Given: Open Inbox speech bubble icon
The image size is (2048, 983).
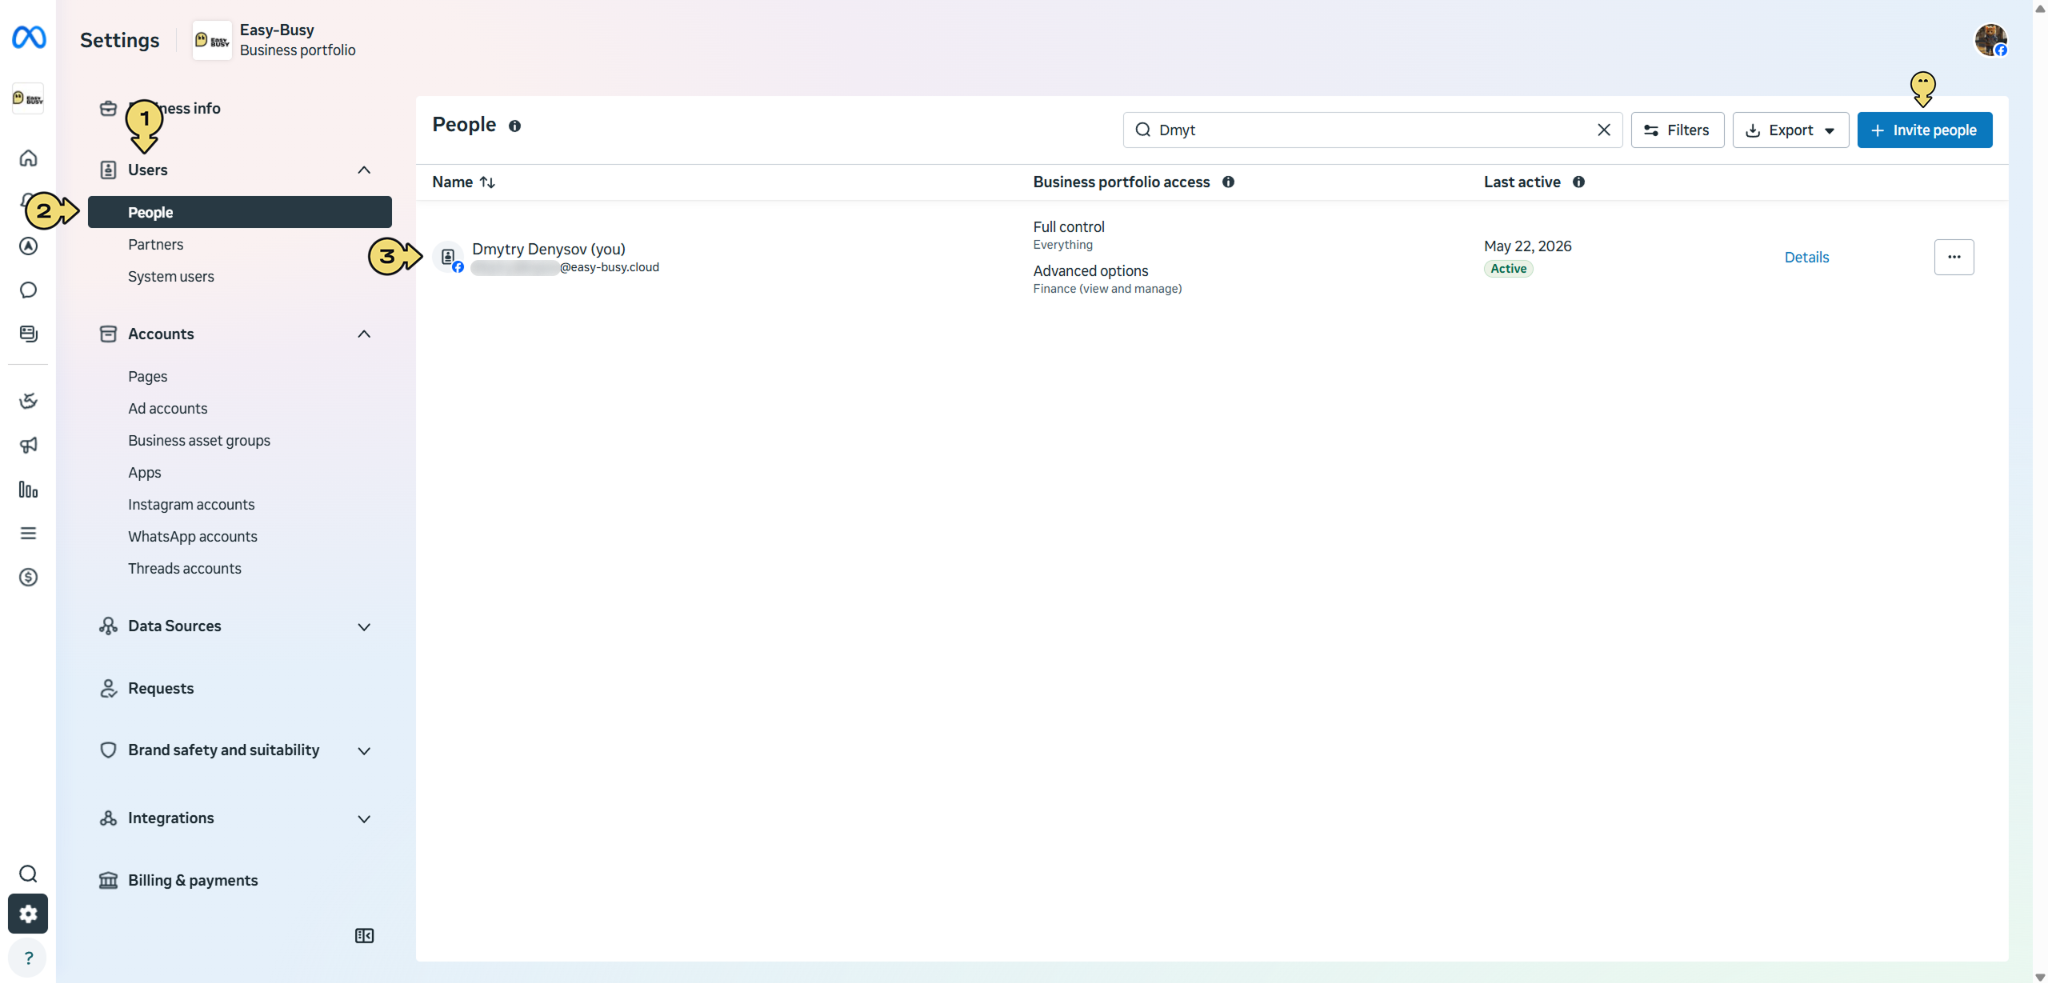Looking at the screenshot, I should (x=28, y=290).
